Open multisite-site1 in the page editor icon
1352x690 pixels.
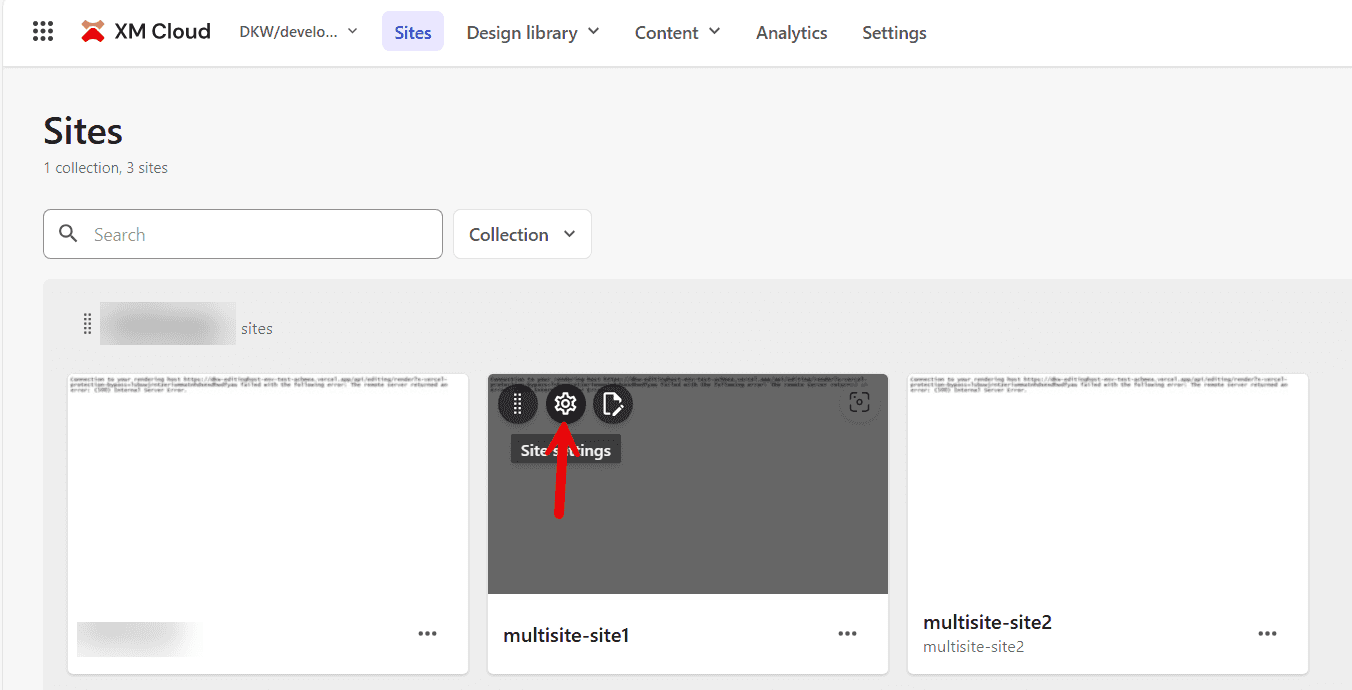pyautogui.click(x=613, y=404)
